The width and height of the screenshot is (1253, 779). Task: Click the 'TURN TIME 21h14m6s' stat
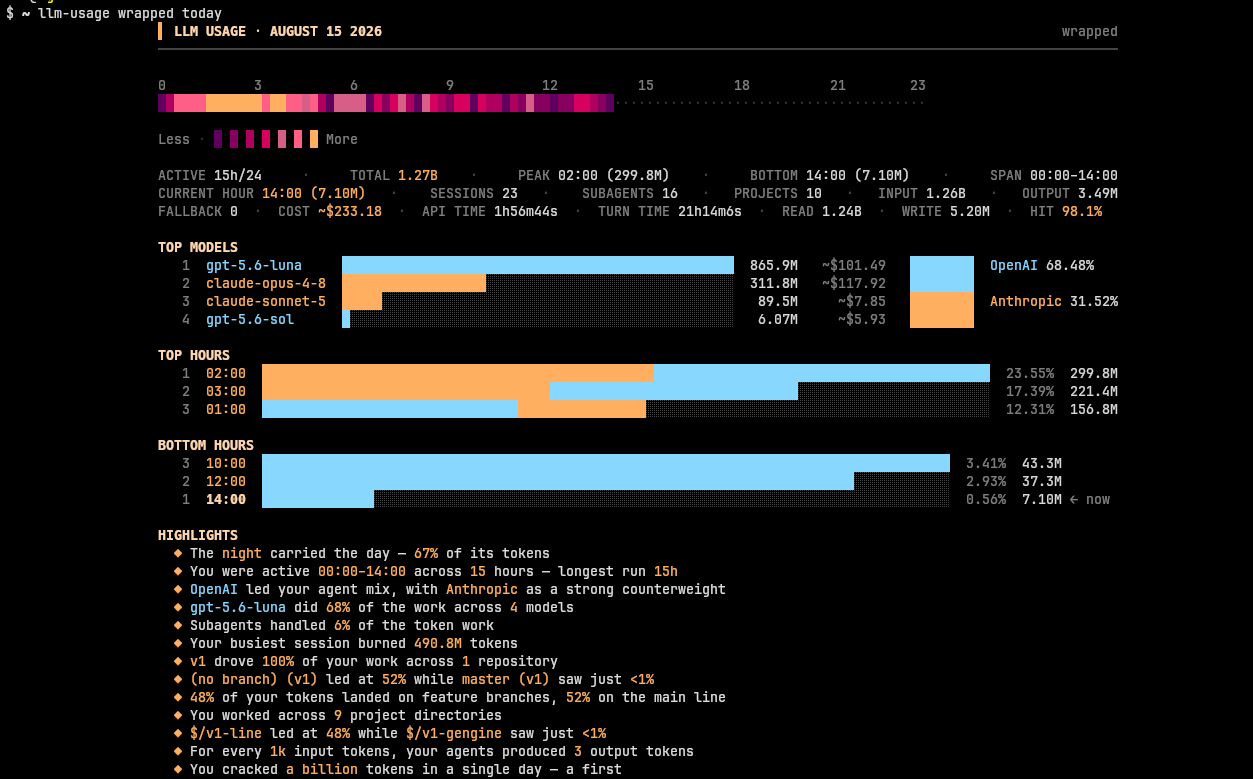[x=670, y=211]
